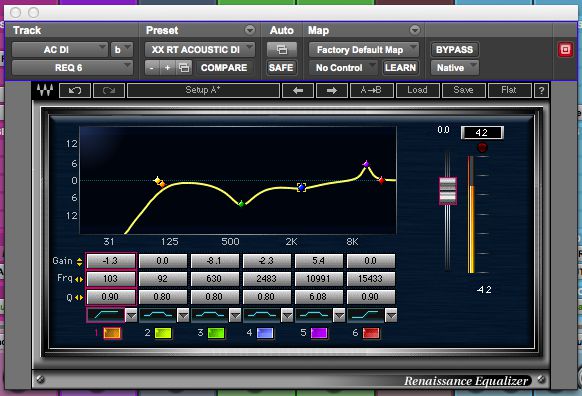The width and height of the screenshot is (582, 396).
Task: Open band 6 filter type dropdown arrow
Action: (391, 315)
